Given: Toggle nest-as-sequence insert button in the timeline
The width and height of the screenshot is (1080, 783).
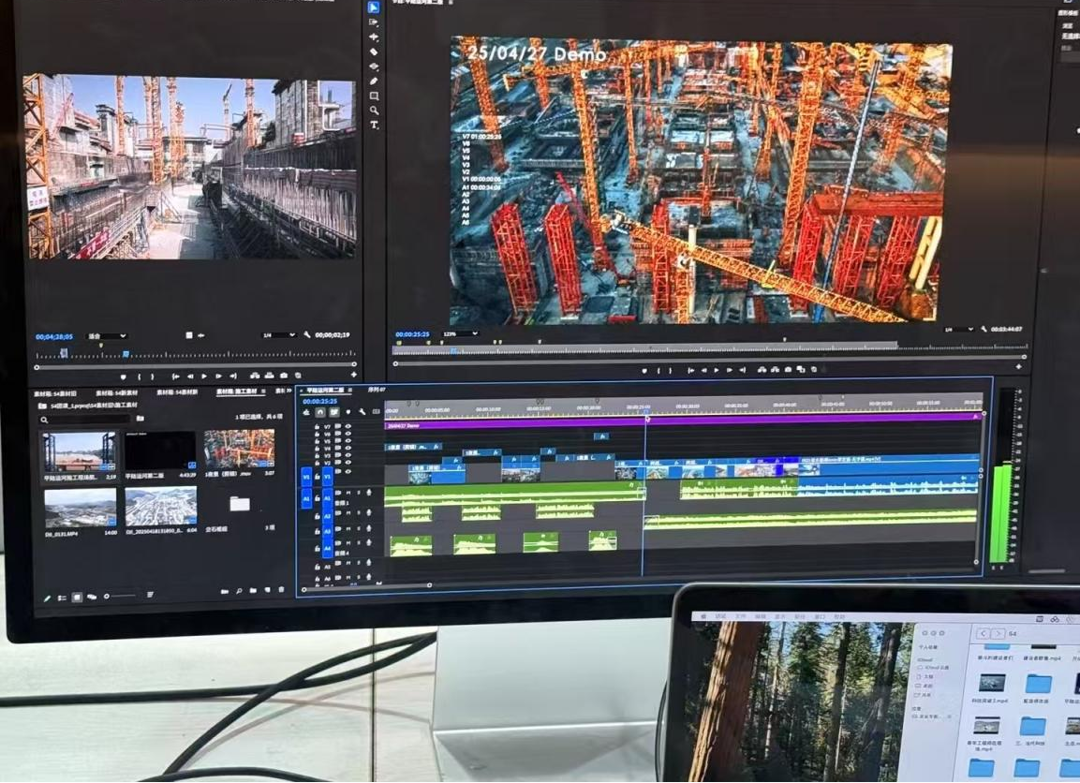Looking at the screenshot, I should (x=307, y=412).
